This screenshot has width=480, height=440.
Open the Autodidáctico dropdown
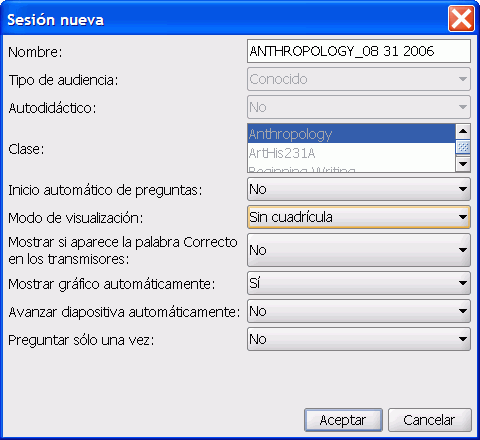point(359,107)
